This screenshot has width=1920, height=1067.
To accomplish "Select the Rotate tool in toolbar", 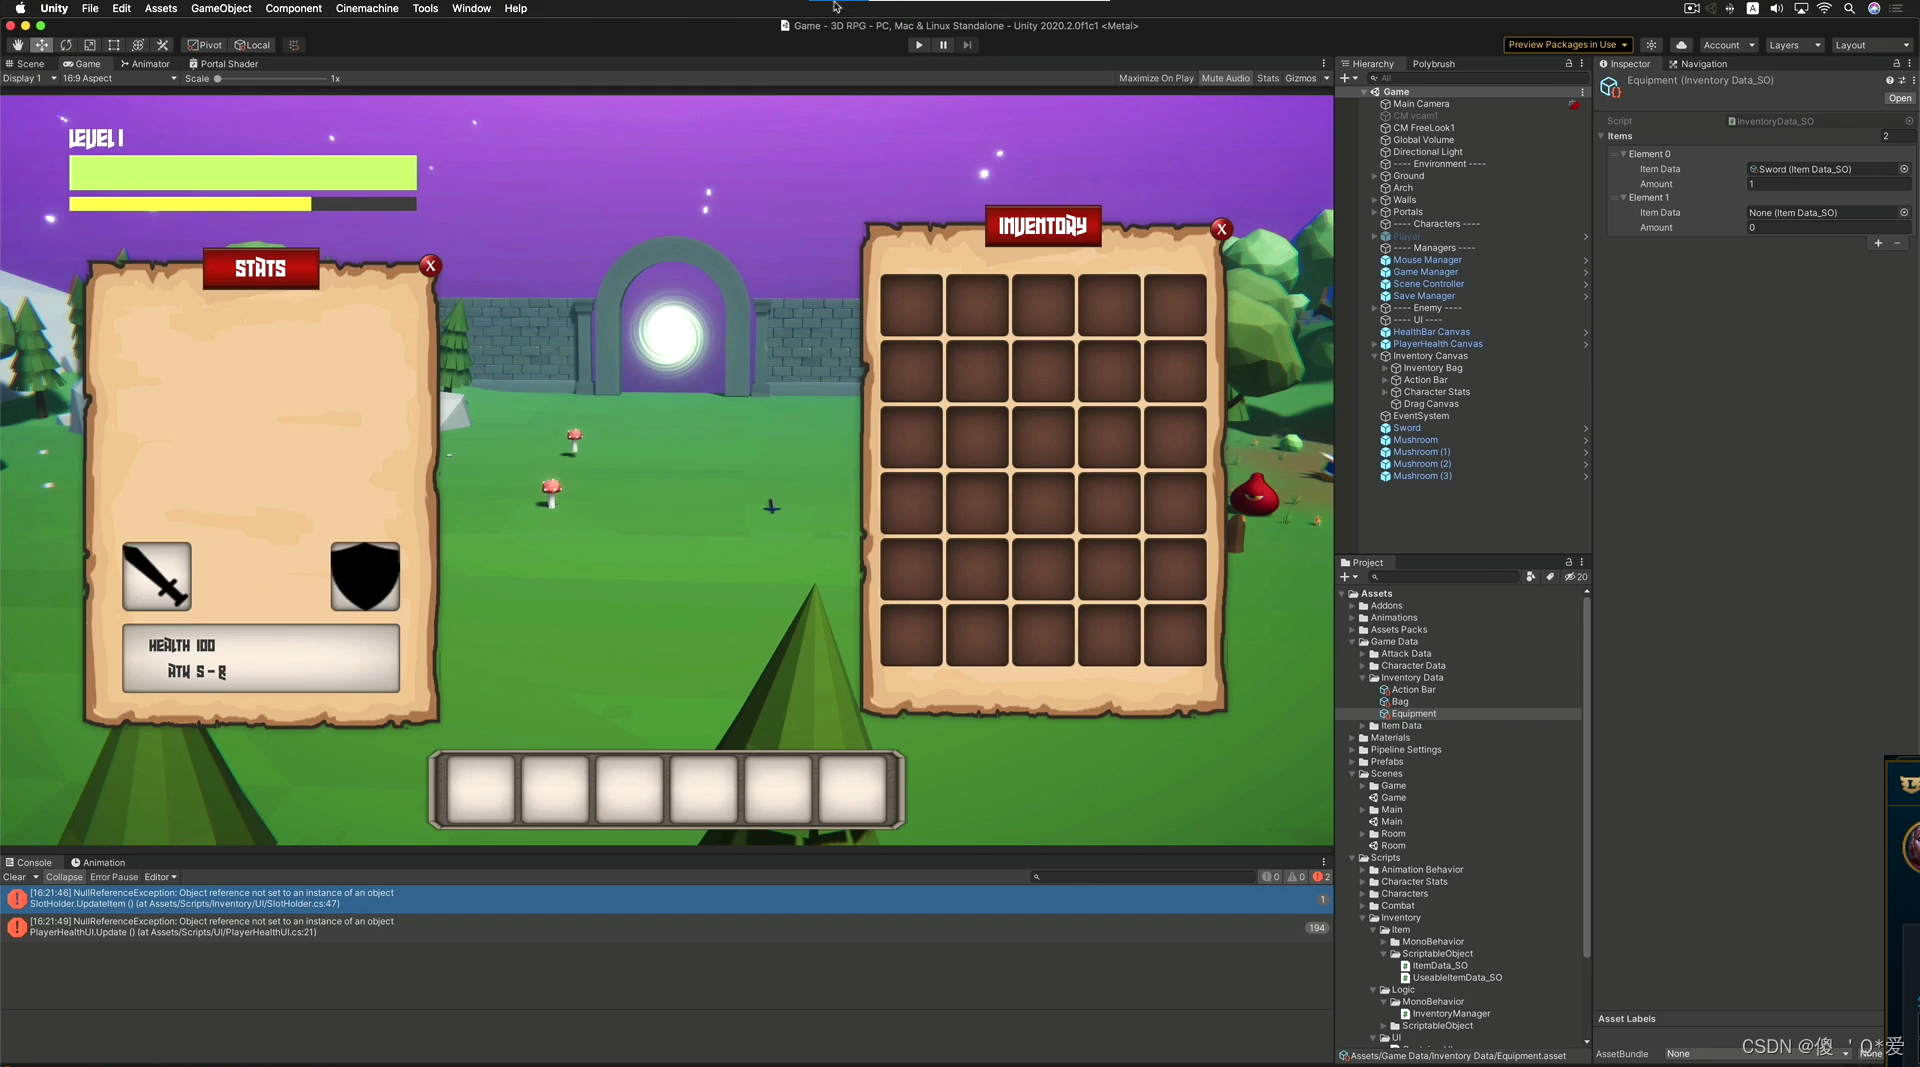I will pos(66,45).
